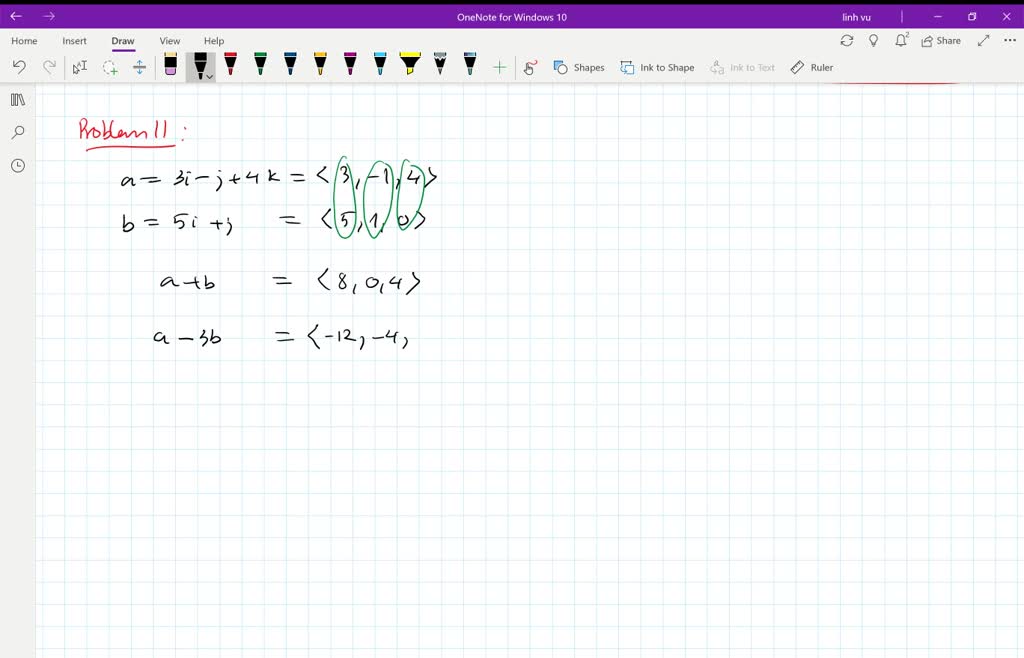Switch to the Insert ribbon tab
The width and height of the screenshot is (1024, 658).
tap(75, 40)
